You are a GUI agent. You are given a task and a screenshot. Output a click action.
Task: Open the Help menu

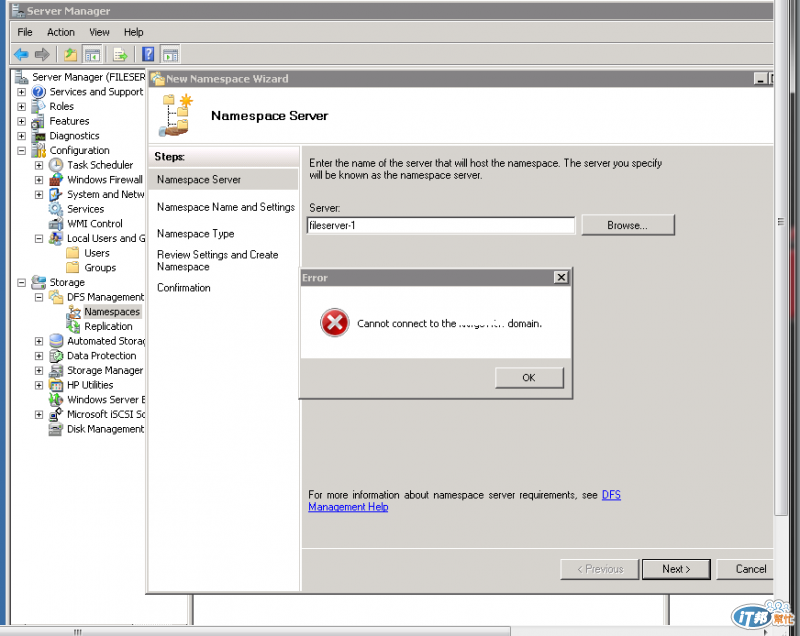point(133,32)
